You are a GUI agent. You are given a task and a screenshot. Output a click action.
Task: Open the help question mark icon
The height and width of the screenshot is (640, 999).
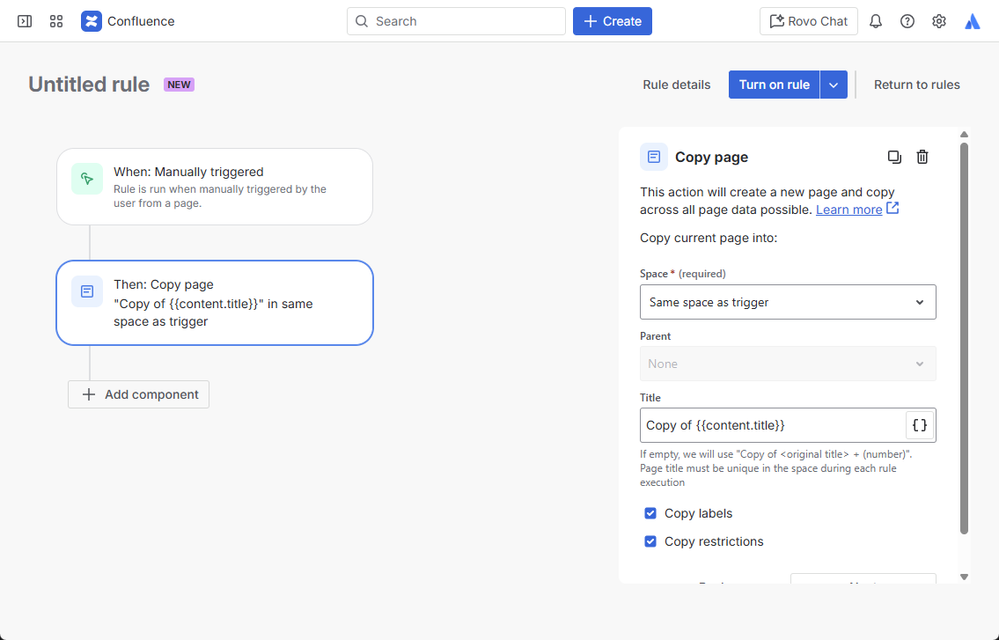pos(907,21)
